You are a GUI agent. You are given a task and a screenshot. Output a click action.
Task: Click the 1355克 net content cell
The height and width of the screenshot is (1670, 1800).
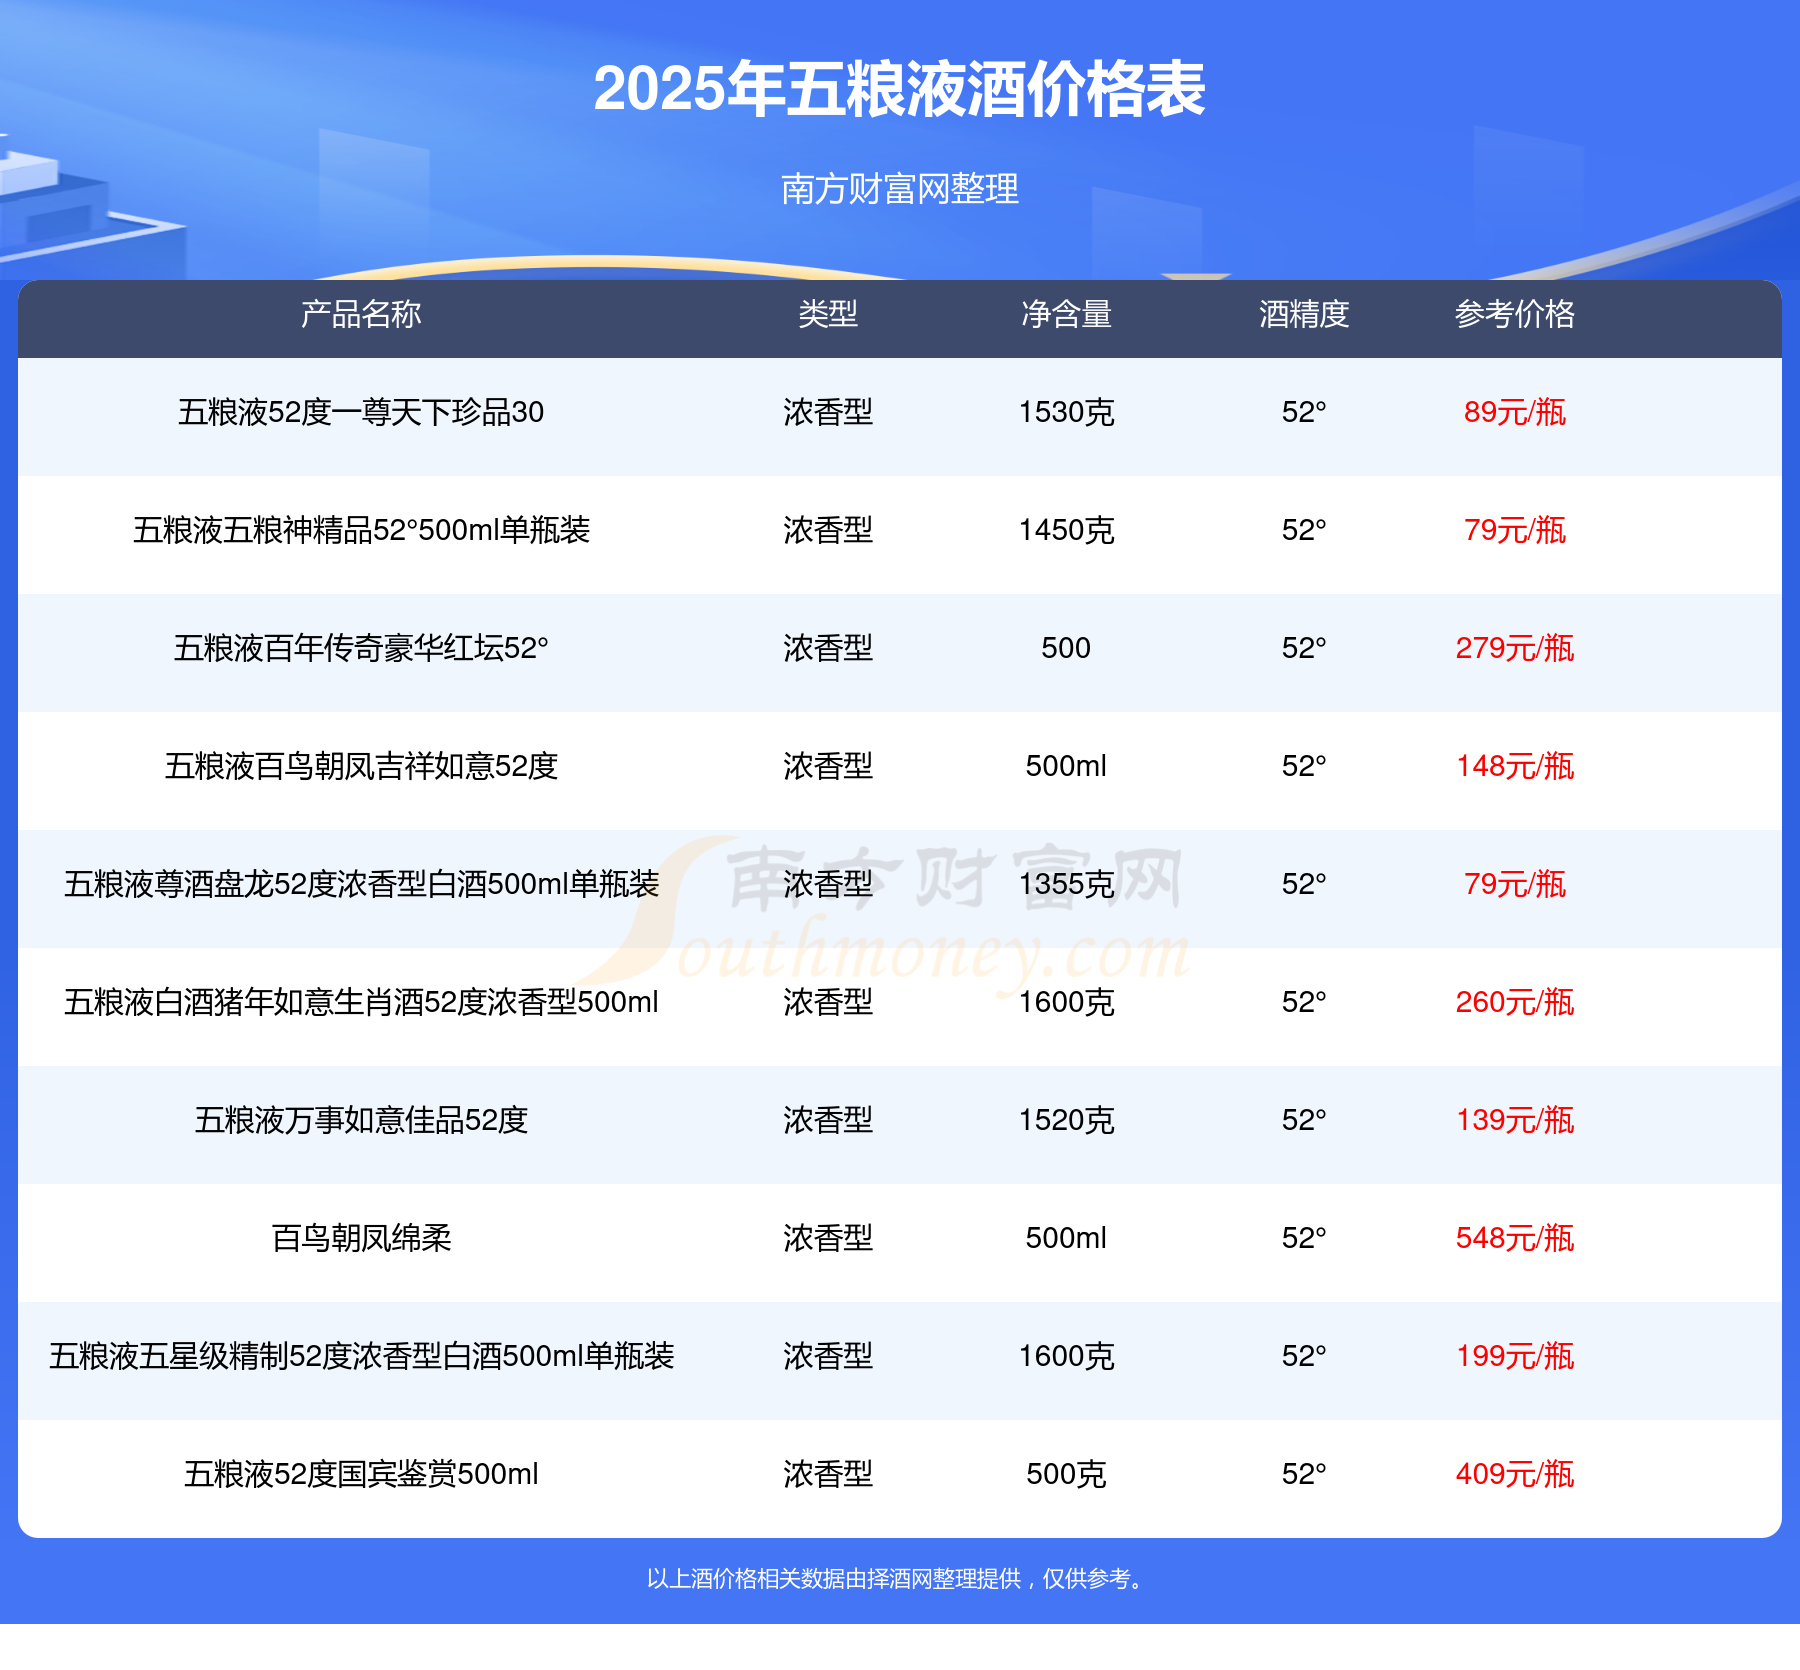1066,884
